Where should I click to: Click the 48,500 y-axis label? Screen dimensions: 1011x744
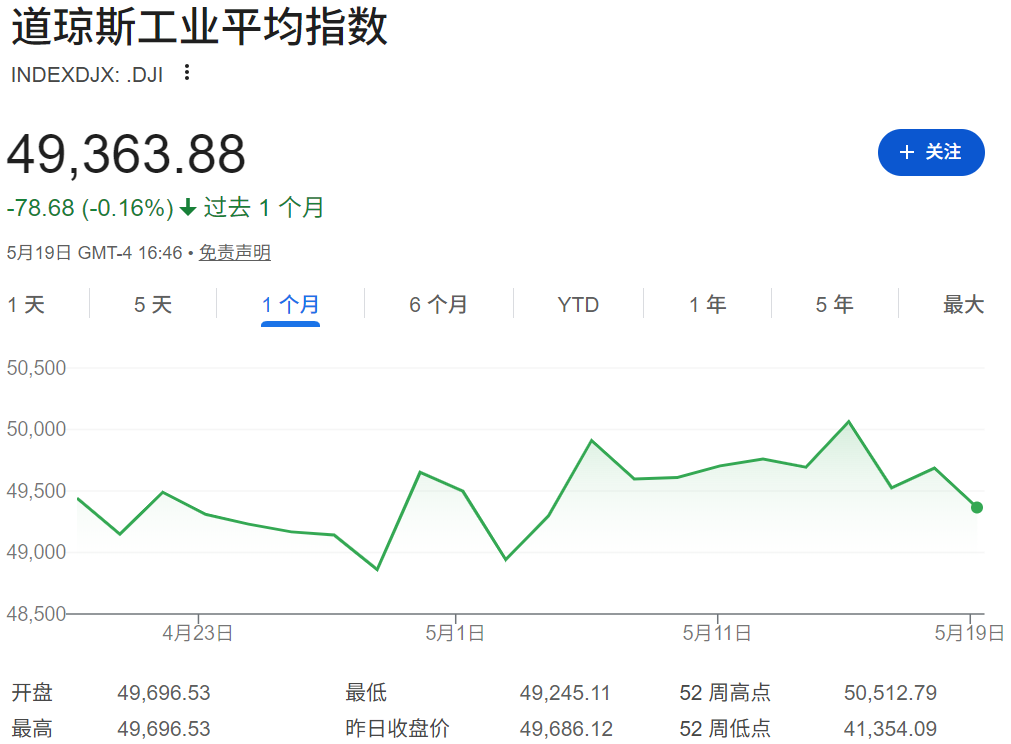click(x=36, y=613)
